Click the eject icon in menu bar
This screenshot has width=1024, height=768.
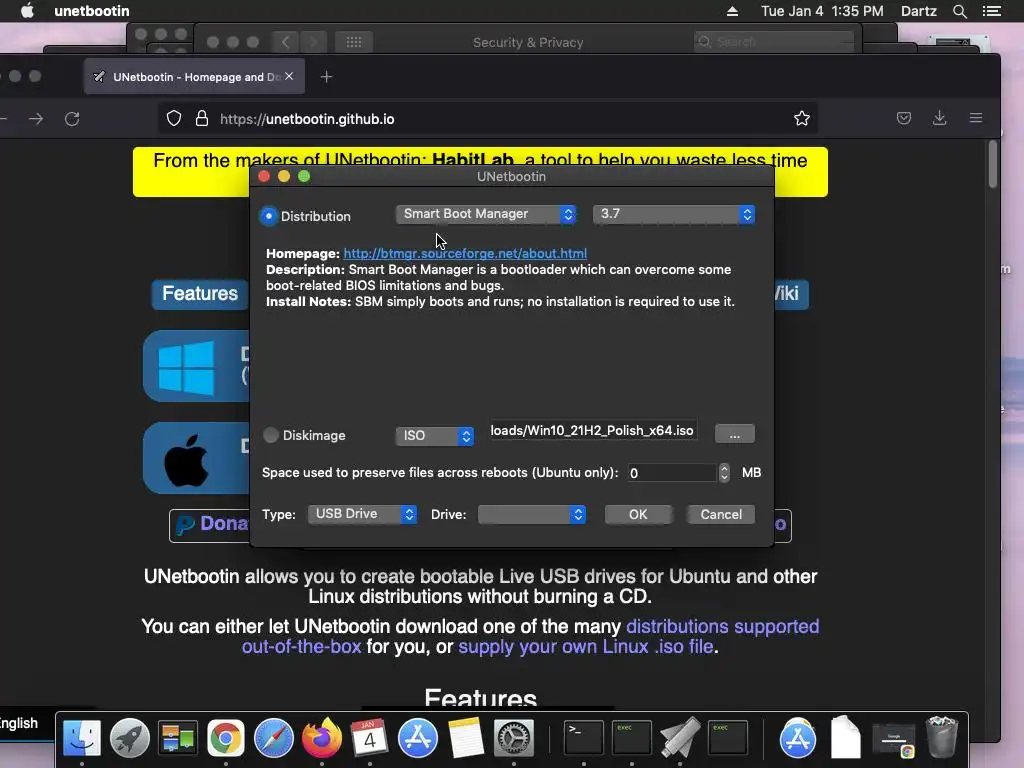(732, 11)
